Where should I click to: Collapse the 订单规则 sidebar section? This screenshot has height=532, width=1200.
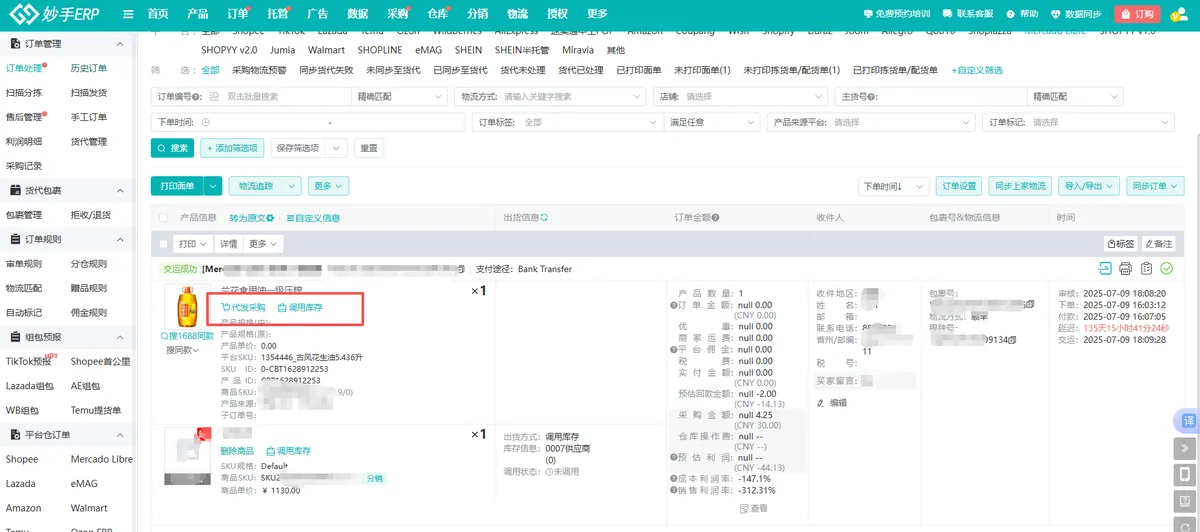tap(120, 239)
